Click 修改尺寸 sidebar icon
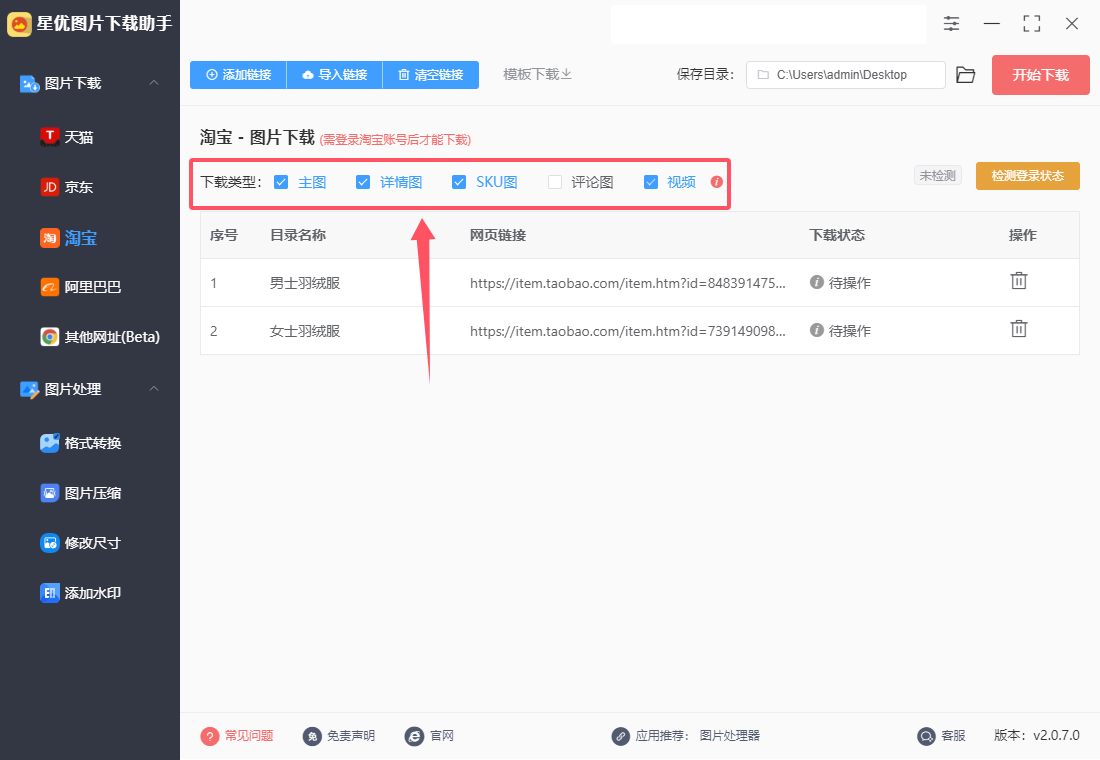This screenshot has height=760, width=1100. coord(49,542)
